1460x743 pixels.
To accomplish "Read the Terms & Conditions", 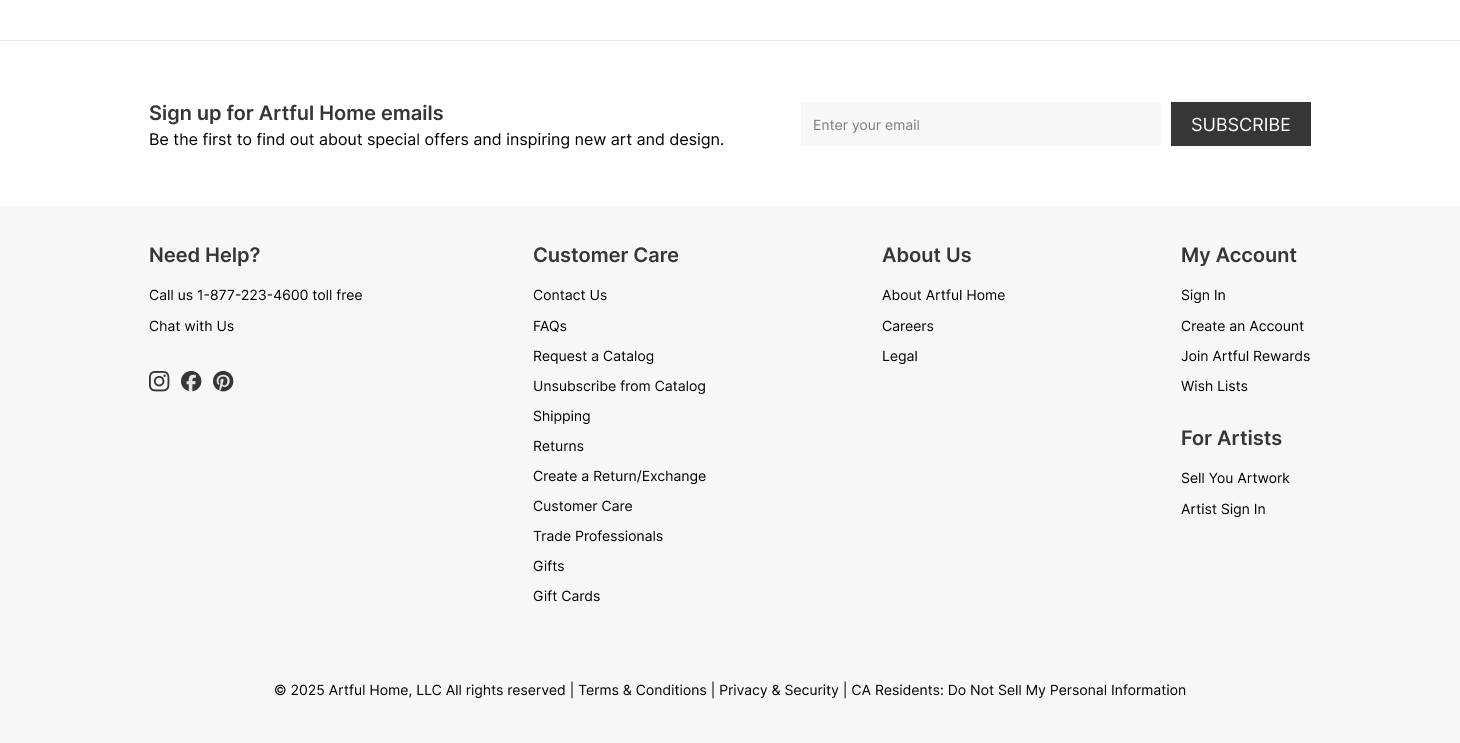I will point(642,690).
